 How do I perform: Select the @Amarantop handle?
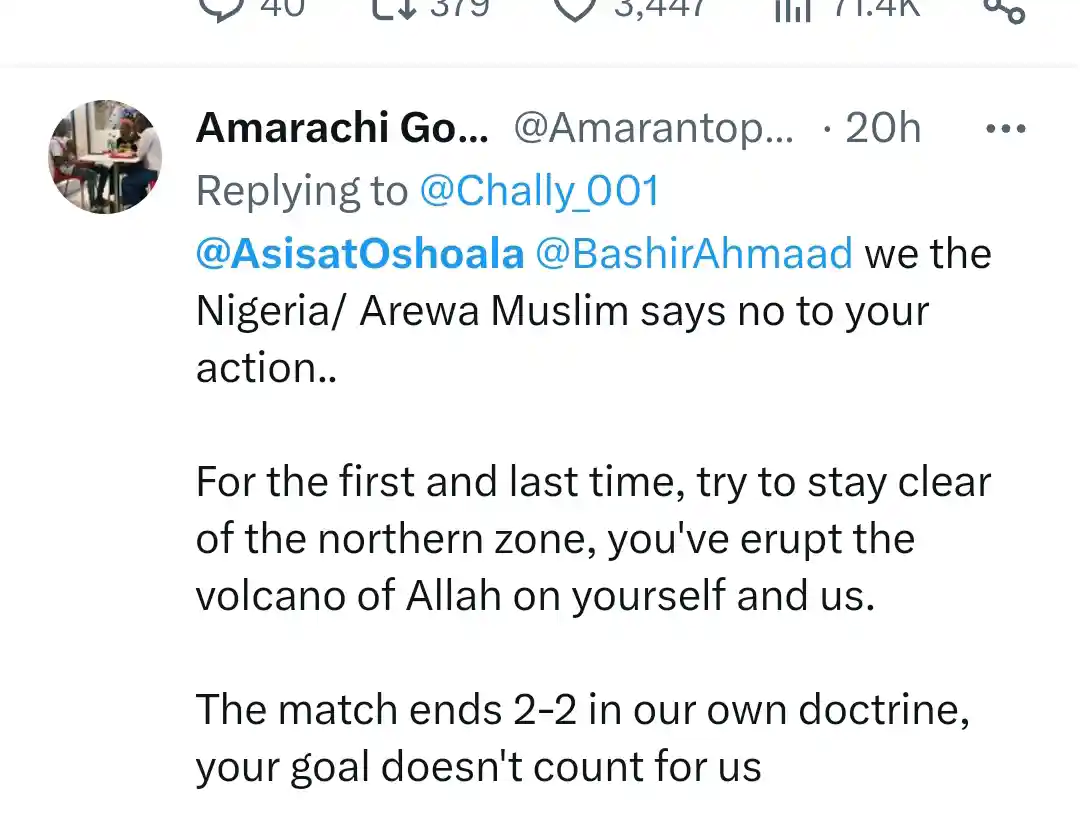[x=654, y=128]
